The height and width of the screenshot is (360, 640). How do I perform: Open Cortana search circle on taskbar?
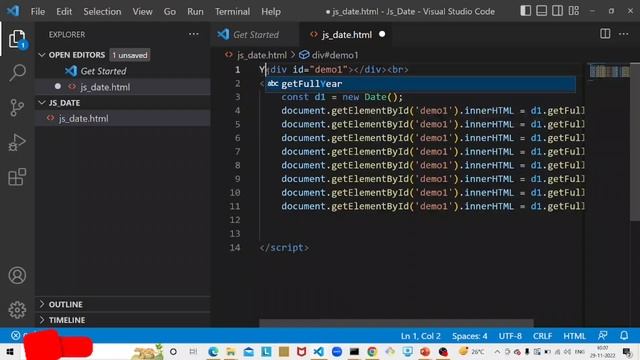tap(173, 351)
